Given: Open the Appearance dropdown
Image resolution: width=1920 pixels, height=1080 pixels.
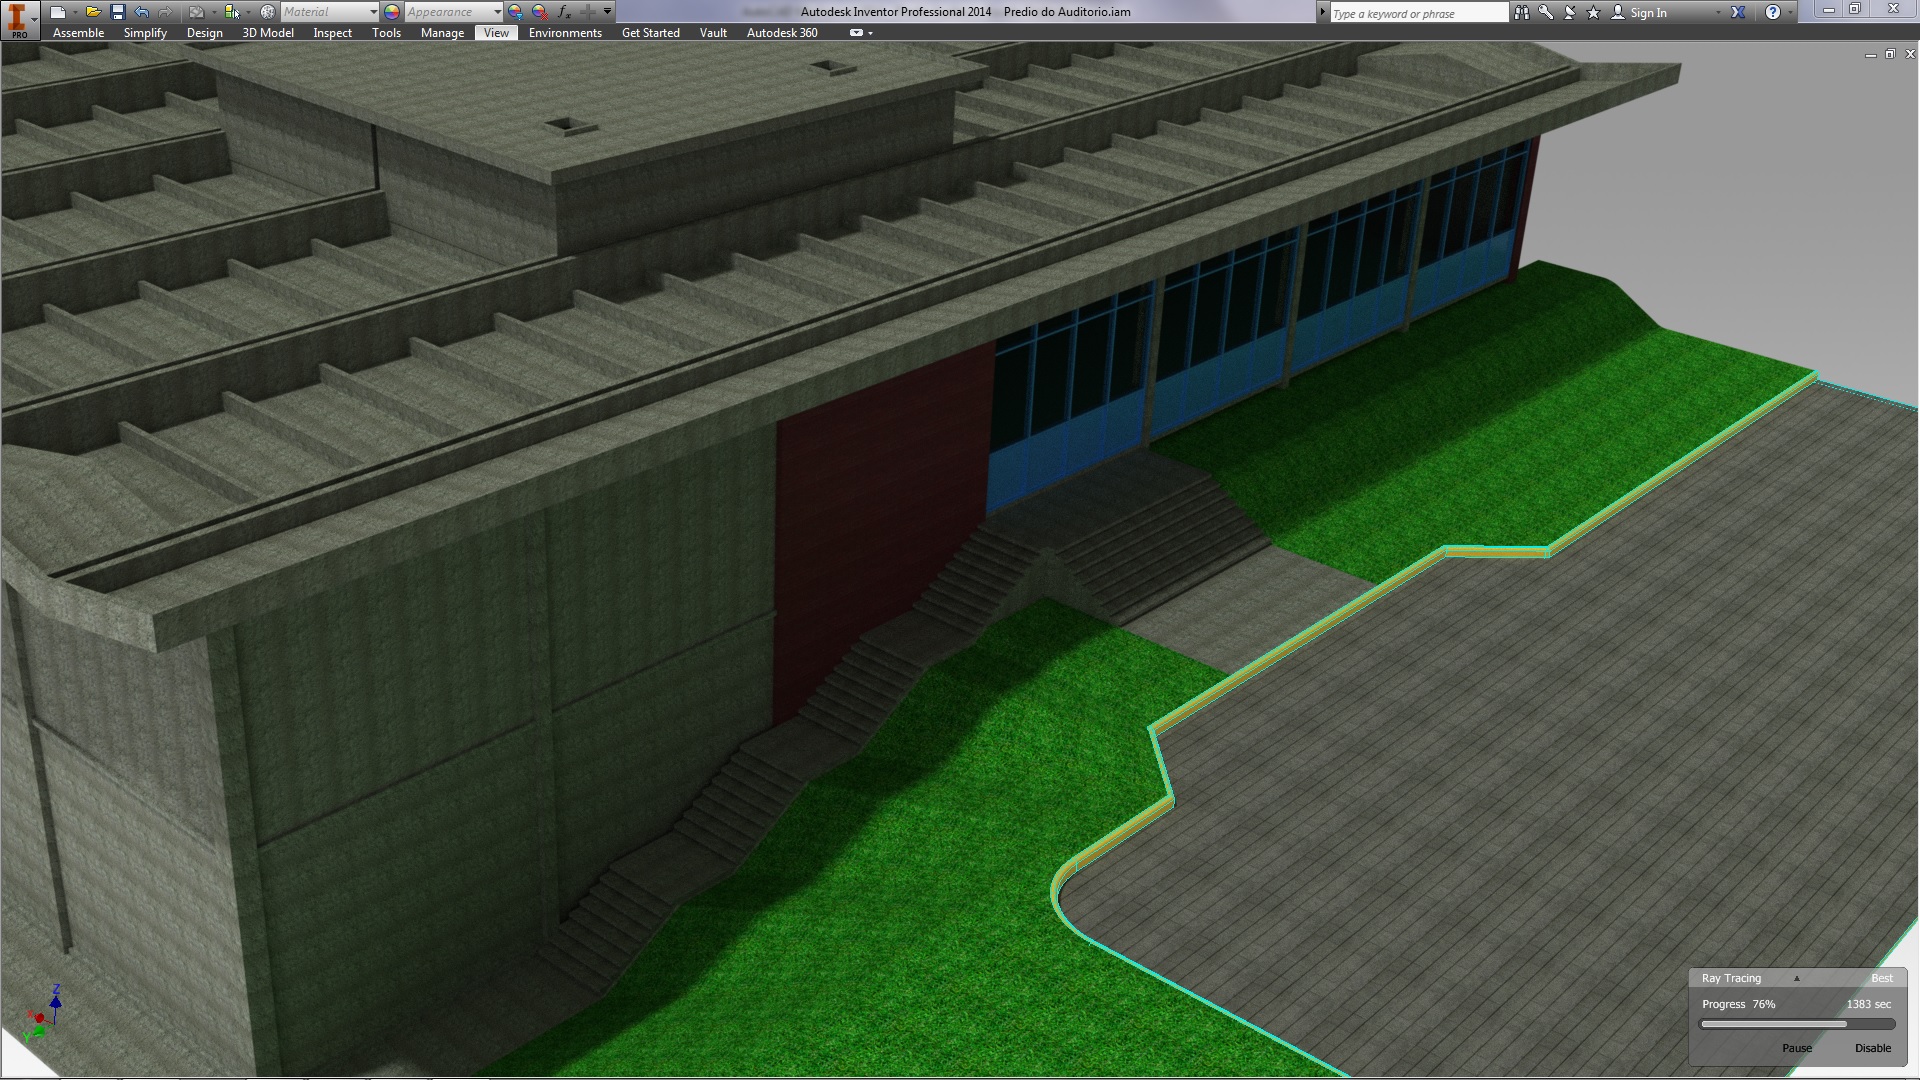Looking at the screenshot, I should pos(497,12).
